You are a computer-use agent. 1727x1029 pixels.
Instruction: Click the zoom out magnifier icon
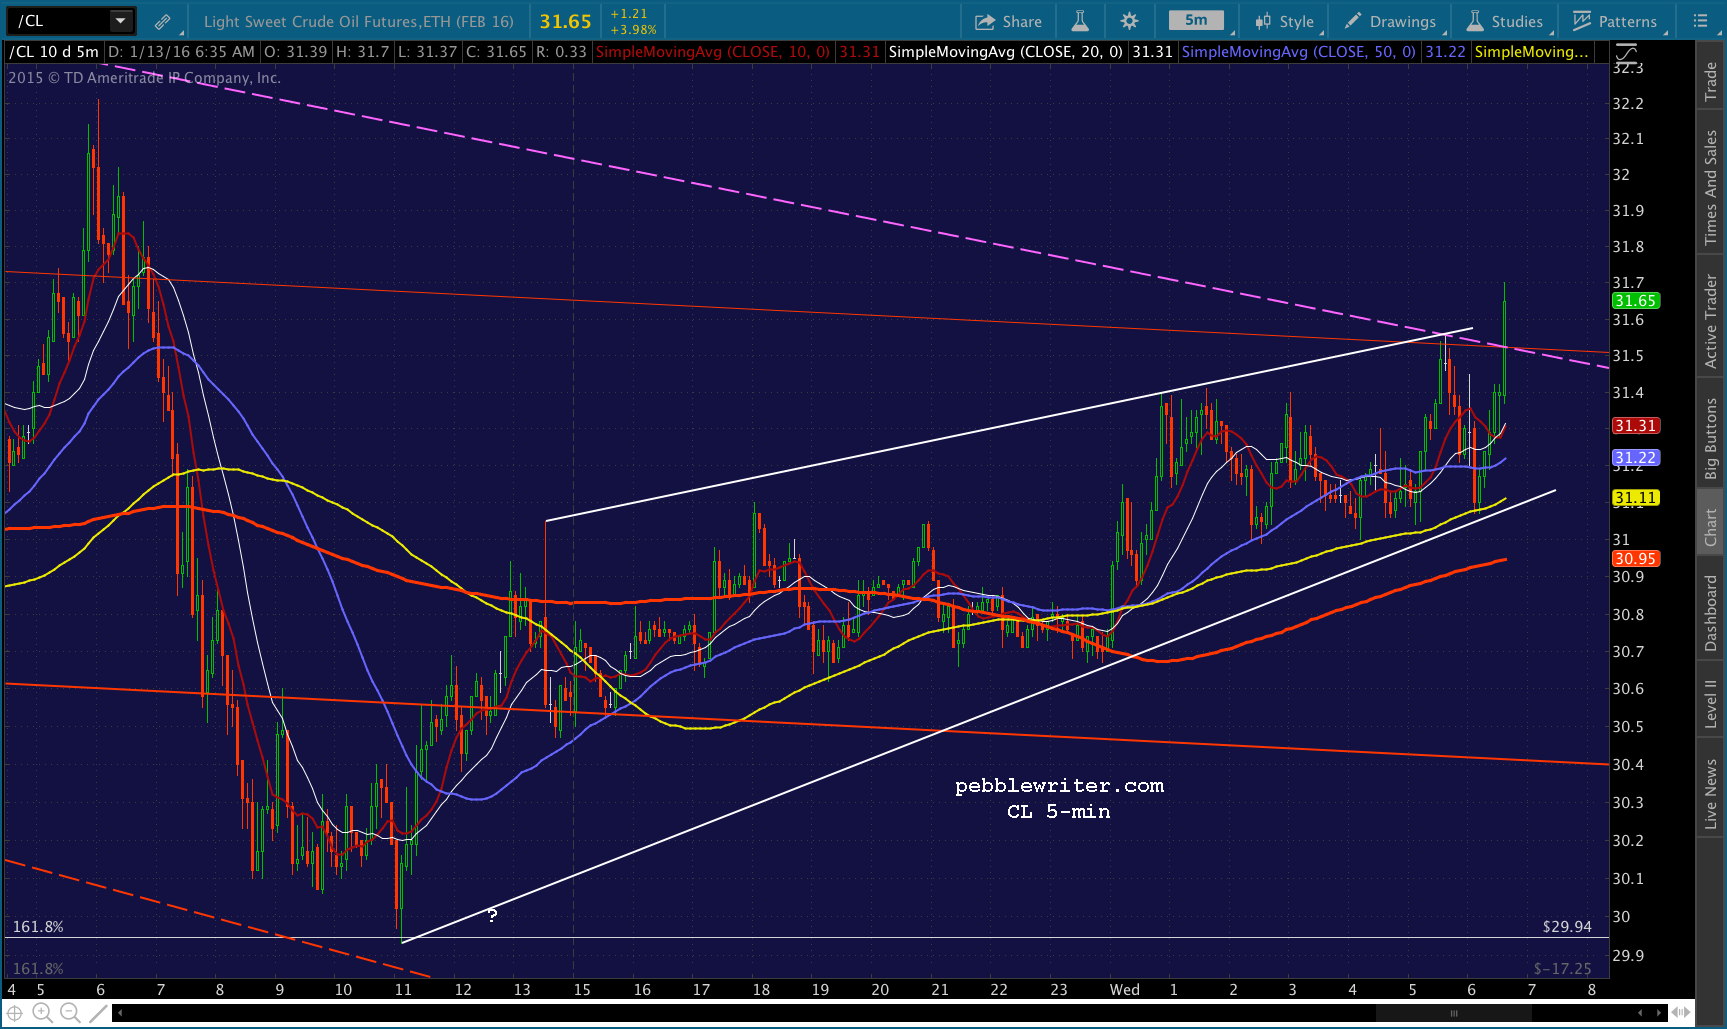tap(70, 1013)
